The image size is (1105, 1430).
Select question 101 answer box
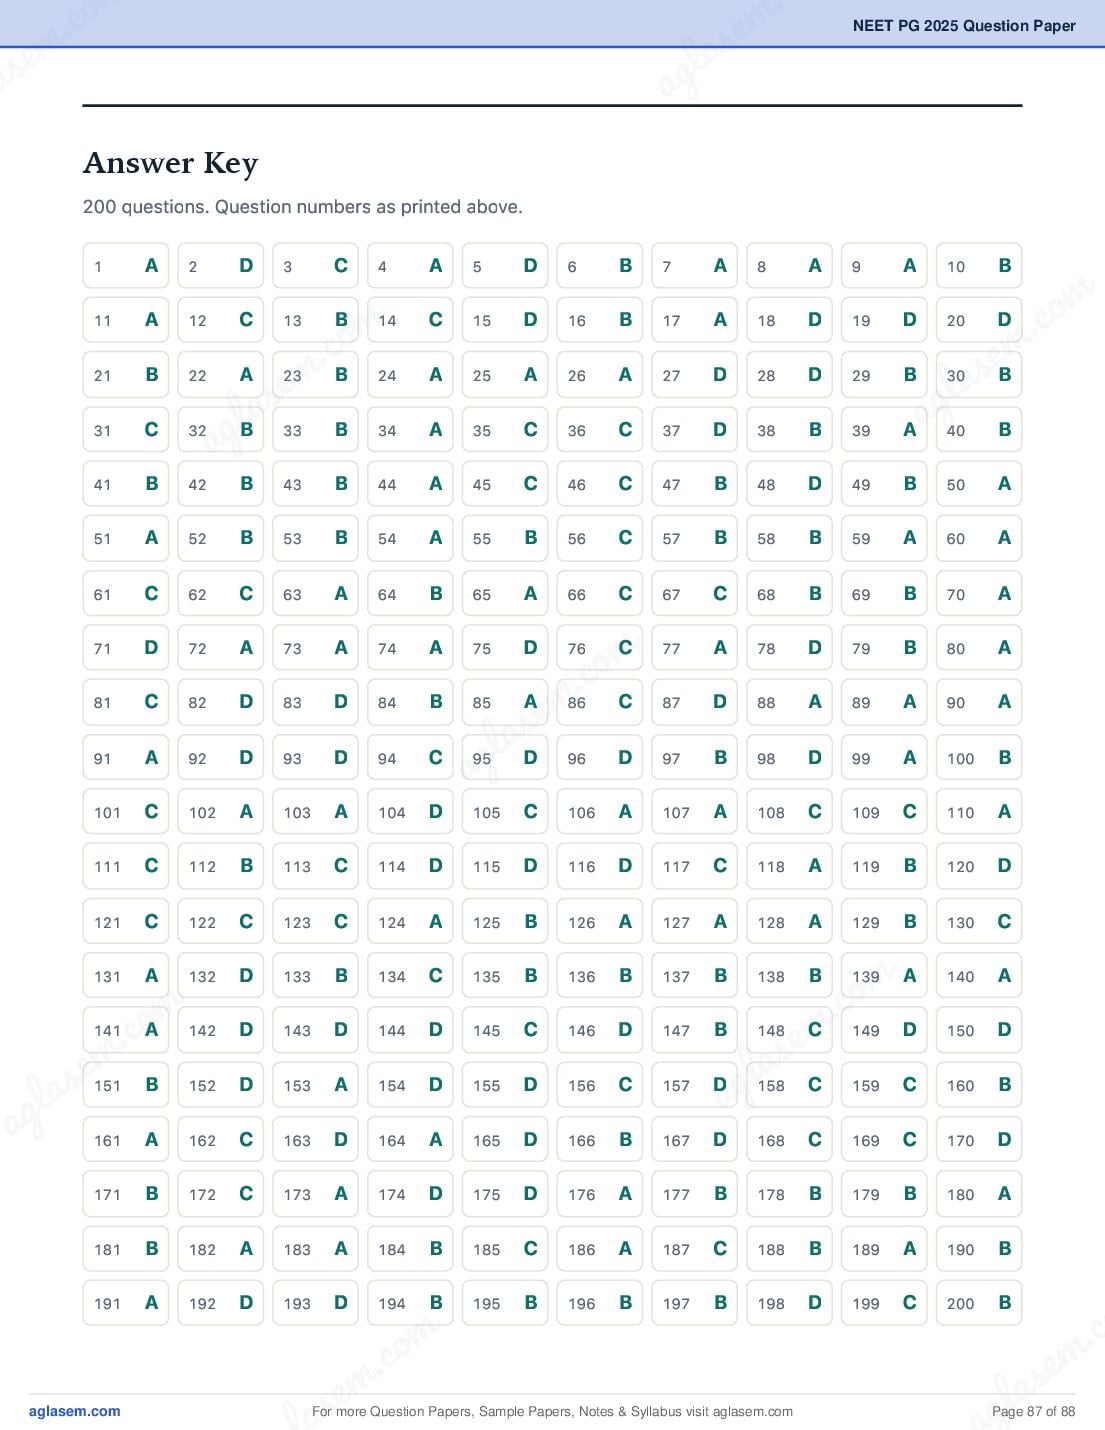[126, 812]
